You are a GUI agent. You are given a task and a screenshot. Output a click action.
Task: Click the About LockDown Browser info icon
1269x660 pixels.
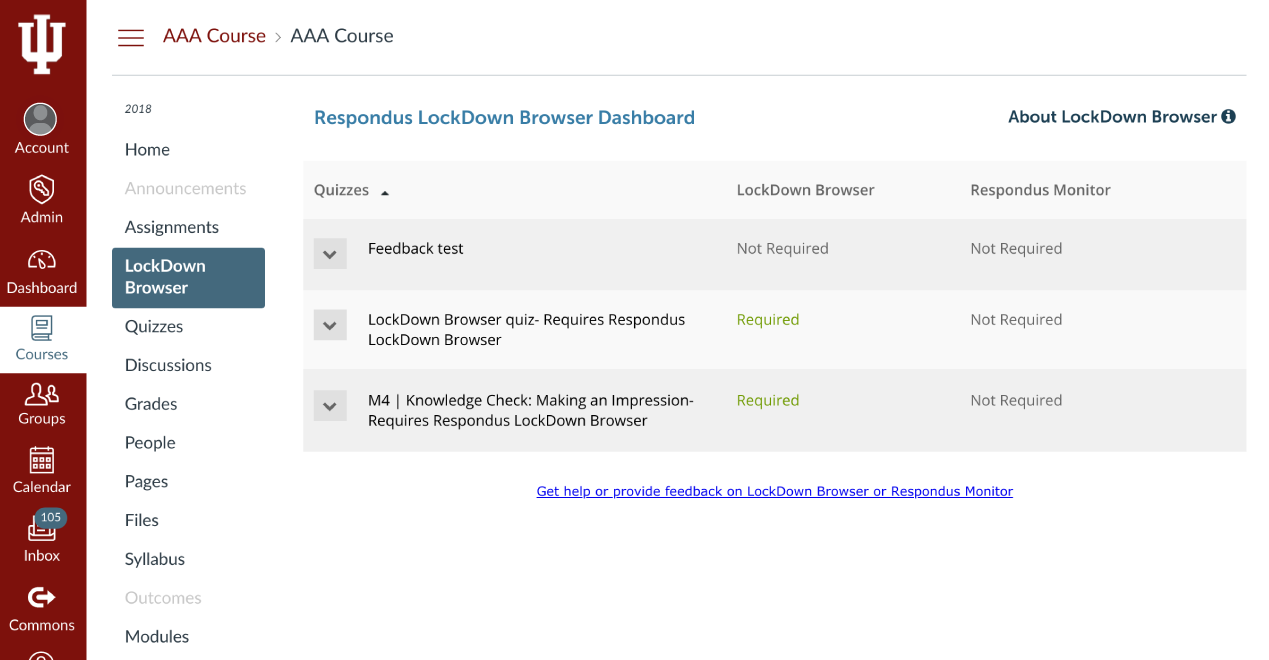1229,117
